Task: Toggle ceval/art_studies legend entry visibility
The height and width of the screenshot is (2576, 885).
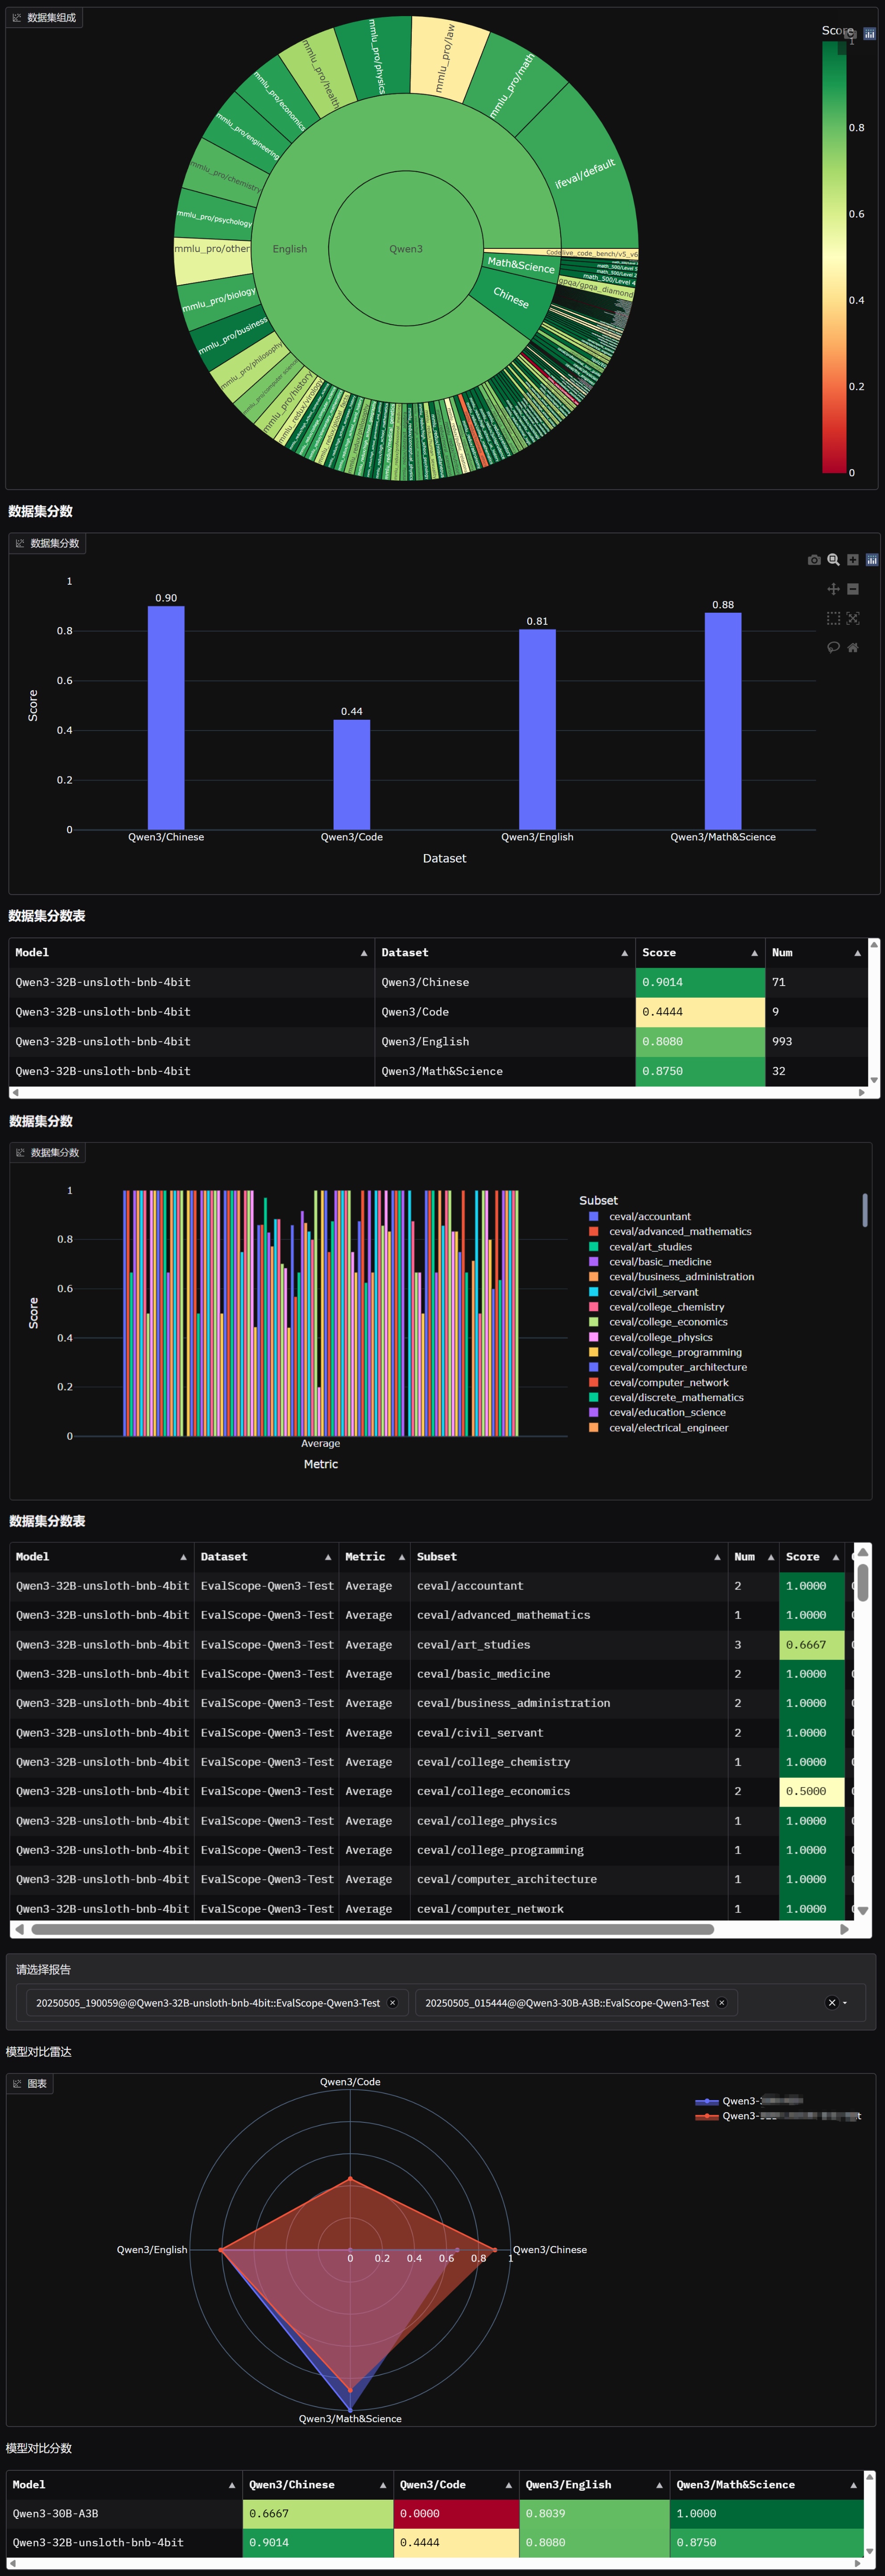Action: [x=650, y=1247]
